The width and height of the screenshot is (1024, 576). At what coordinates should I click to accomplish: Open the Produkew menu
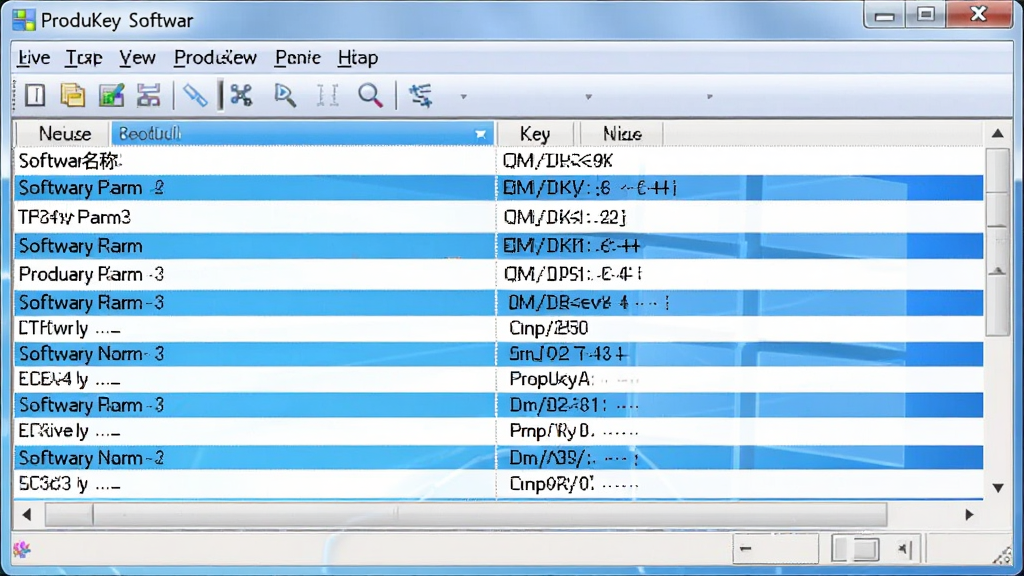coord(215,58)
